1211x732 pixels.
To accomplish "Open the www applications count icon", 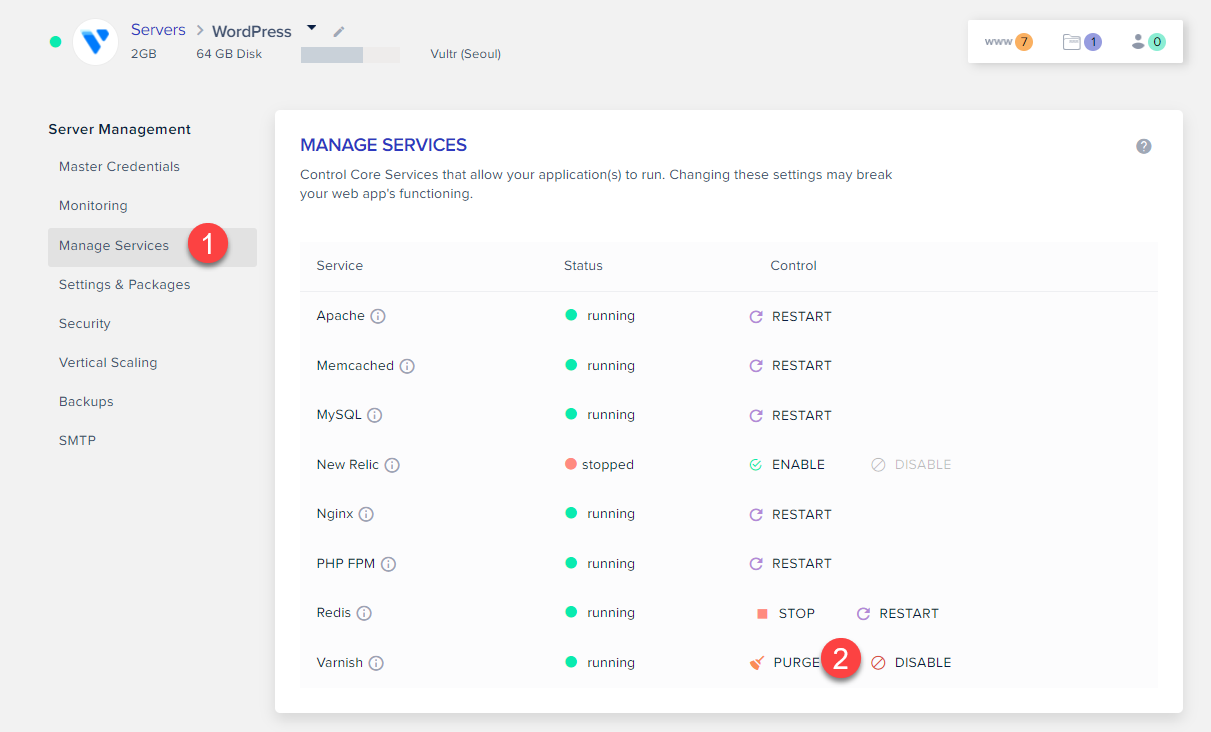I will [1008, 42].
